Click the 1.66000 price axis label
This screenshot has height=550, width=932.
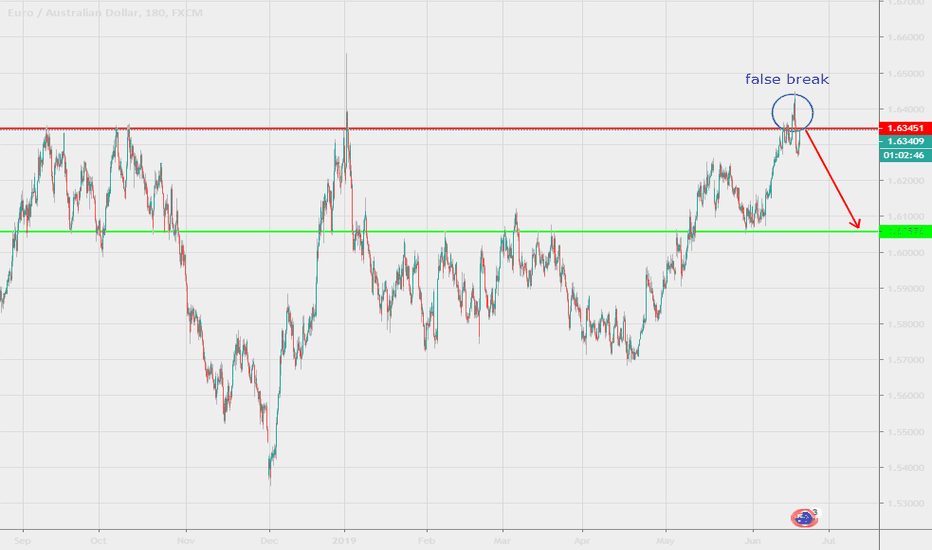[x=906, y=37]
